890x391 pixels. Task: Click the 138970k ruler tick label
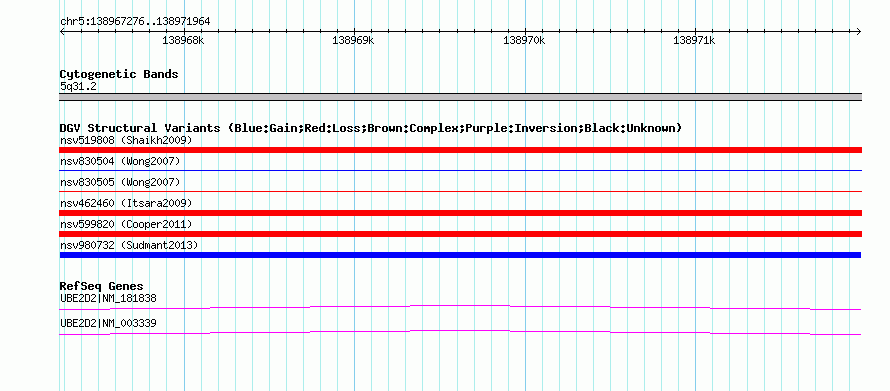tap(524, 40)
